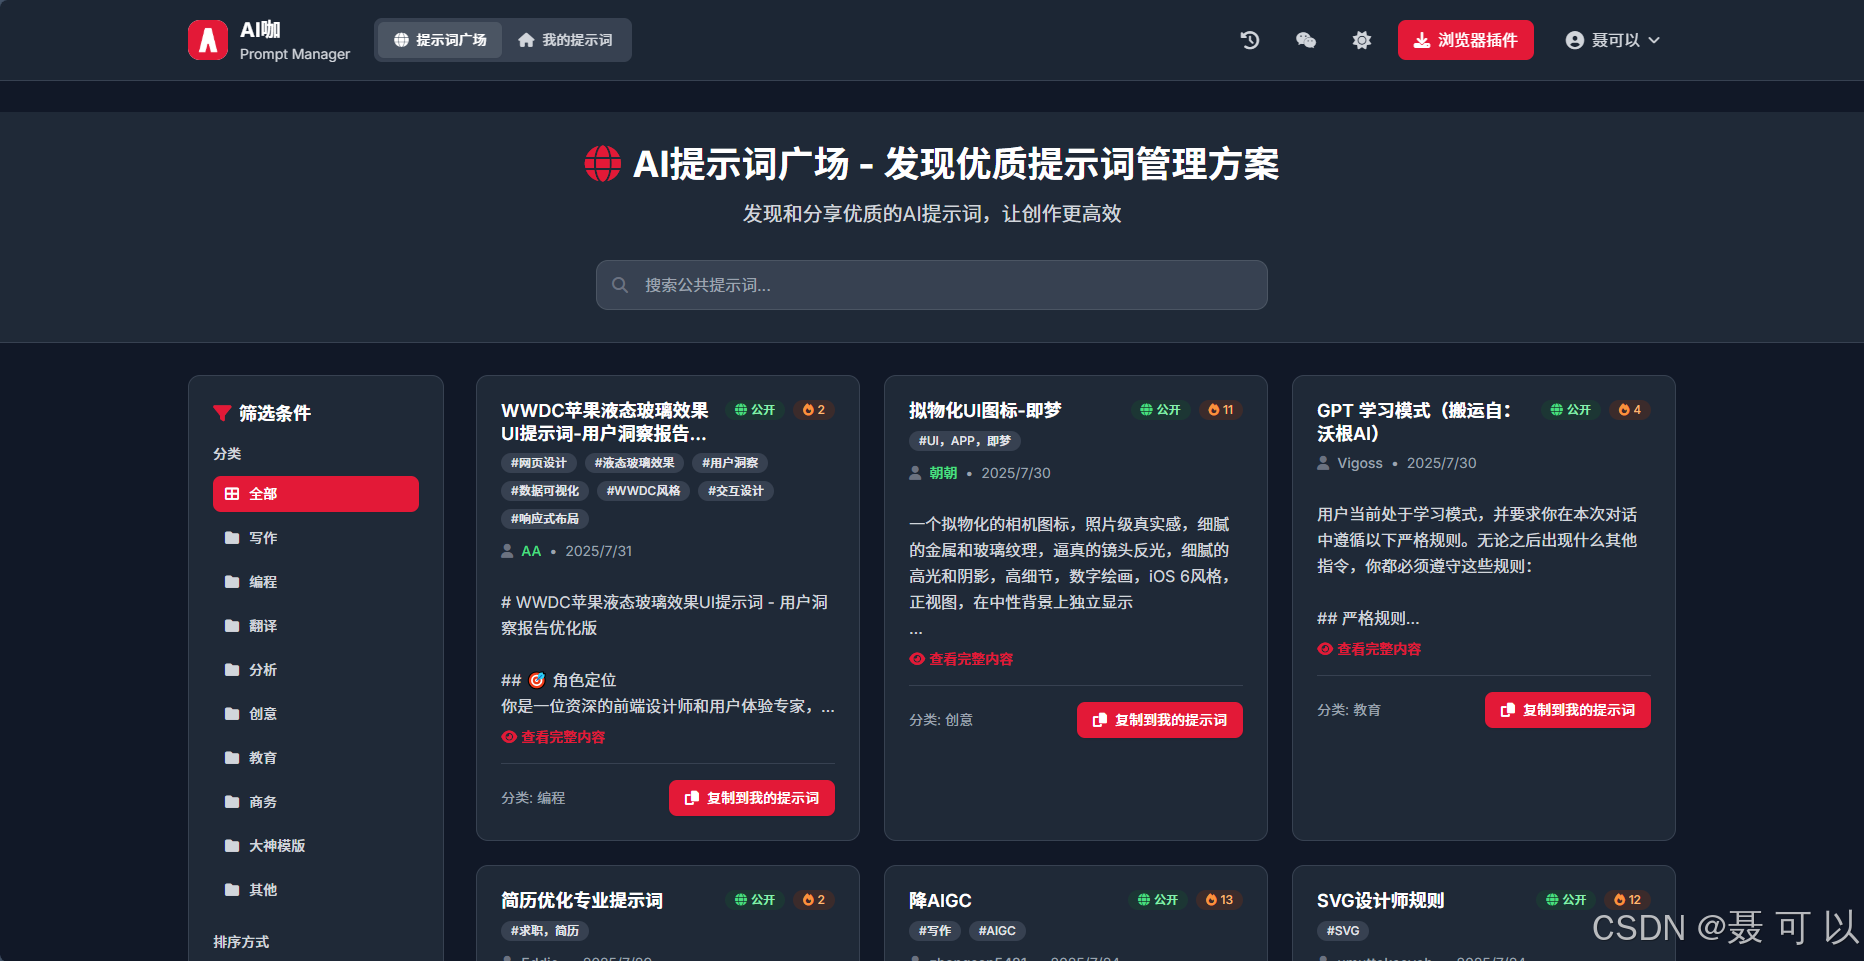This screenshot has width=1864, height=961.
Task: Click the fire count 11 on 拟物化UI card
Action: 1221,410
